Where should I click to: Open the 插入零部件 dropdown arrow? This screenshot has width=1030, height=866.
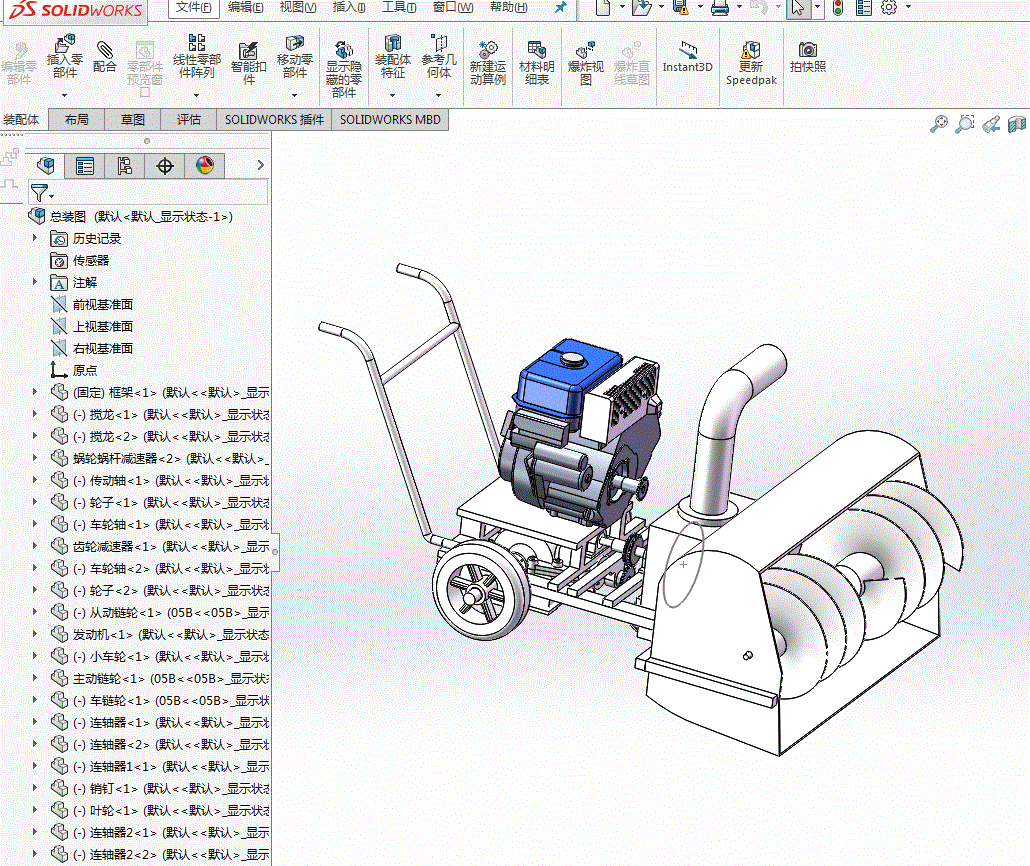click(65, 96)
